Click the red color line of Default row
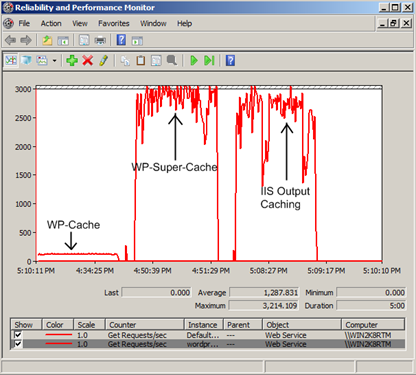Screen dimensions: 416x375 click(x=59, y=335)
